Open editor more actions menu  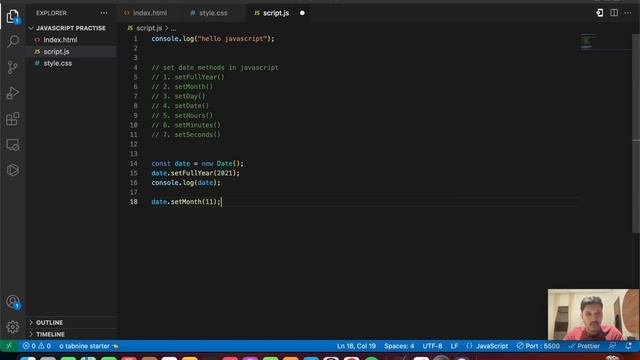pos(628,13)
